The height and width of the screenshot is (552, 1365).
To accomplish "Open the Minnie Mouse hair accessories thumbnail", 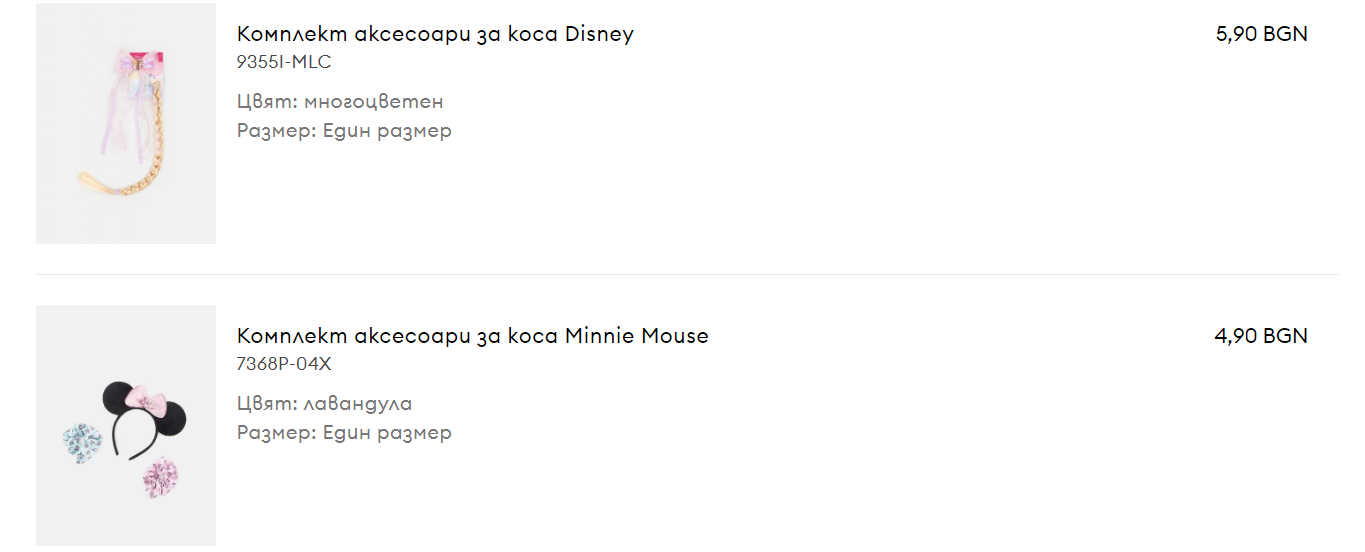I will [x=126, y=425].
